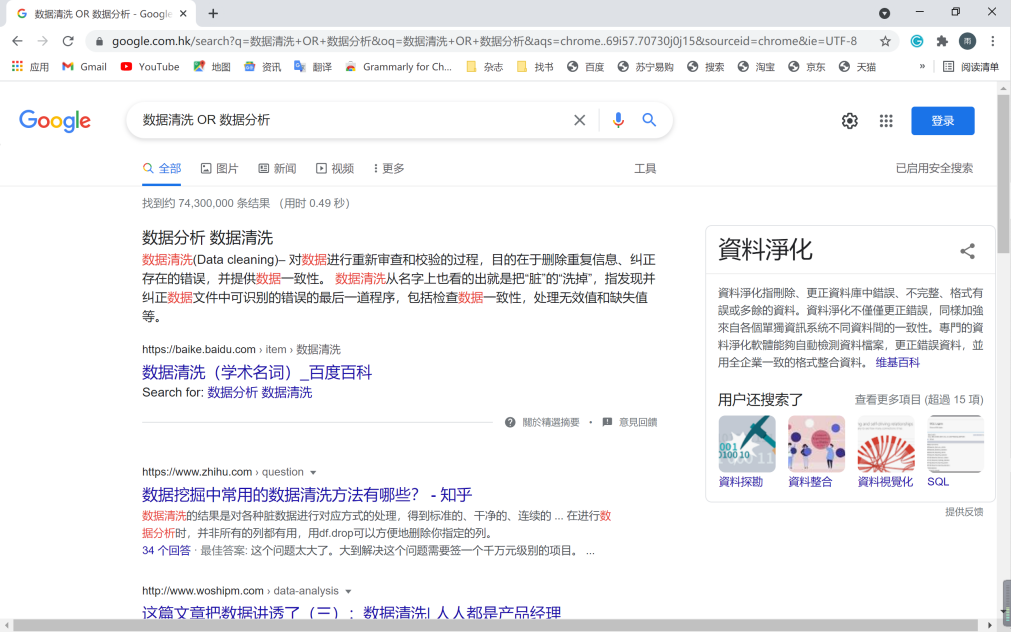Click 已启用安全搜索 SafeSearch status
Viewport: 1011px width, 632px height.
(x=934, y=168)
